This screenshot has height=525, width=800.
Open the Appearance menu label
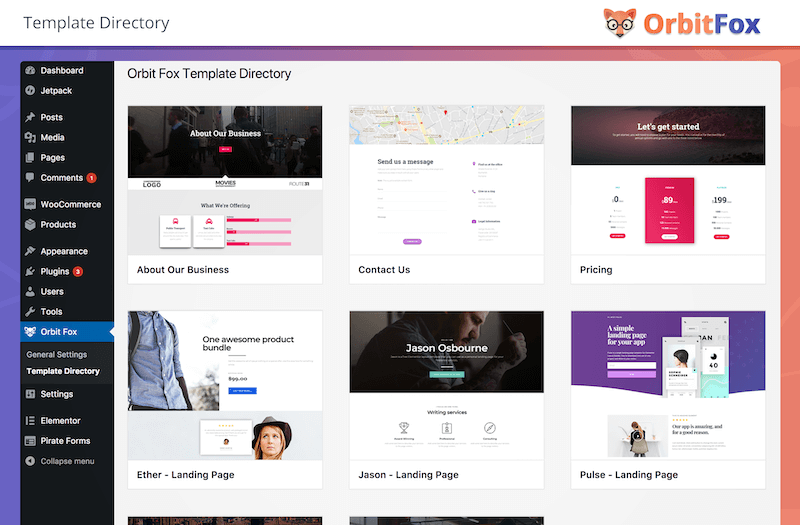tap(64, 251)
